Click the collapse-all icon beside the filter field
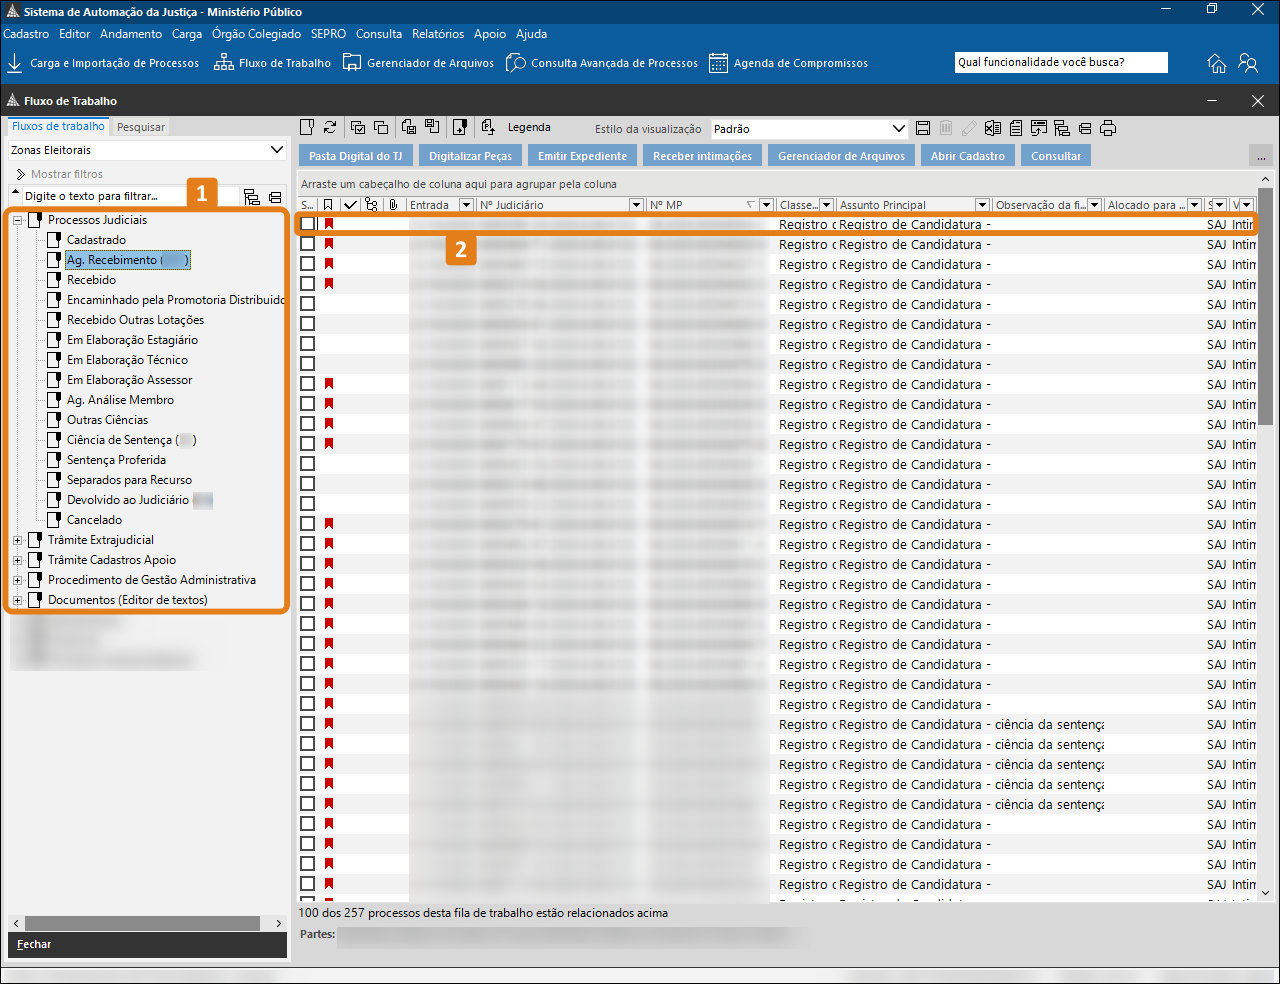The image size is (1280, 984). [275, 197]
